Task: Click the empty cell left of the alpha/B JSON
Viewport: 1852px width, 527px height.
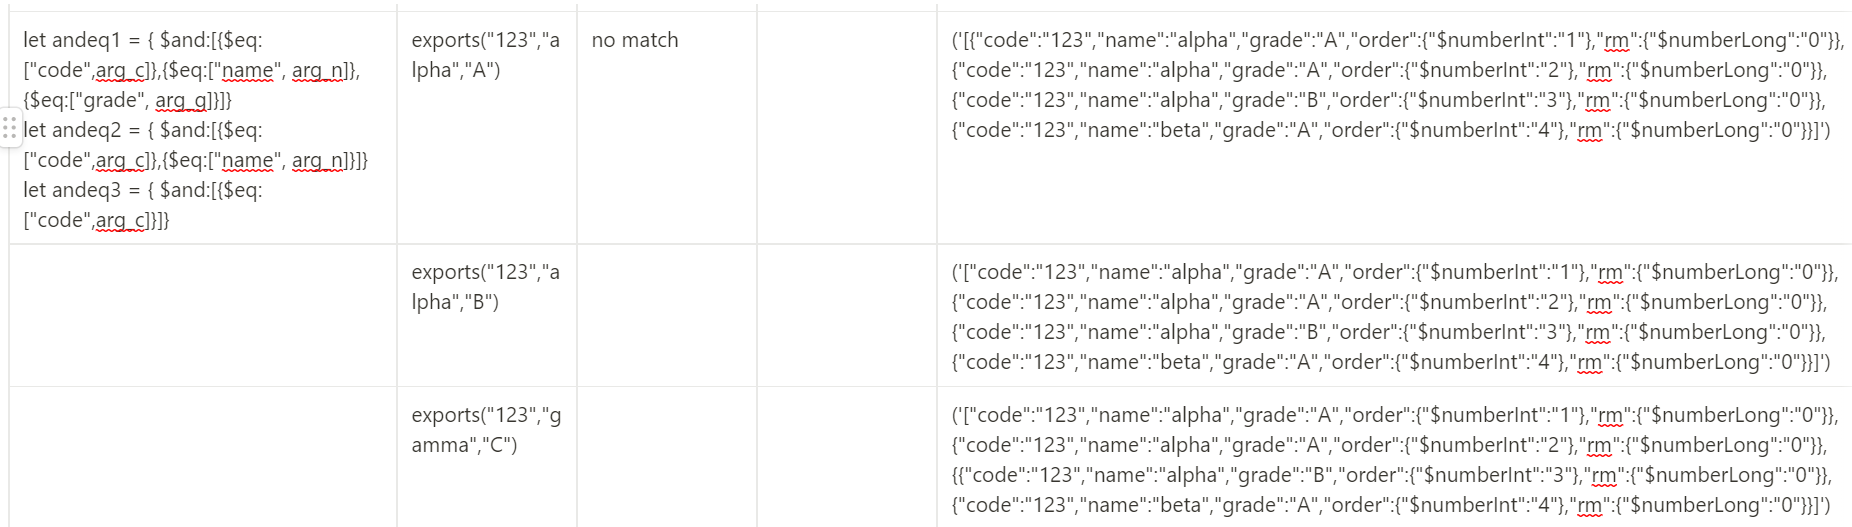Action: pyautogui.click(x=846, y=316)
